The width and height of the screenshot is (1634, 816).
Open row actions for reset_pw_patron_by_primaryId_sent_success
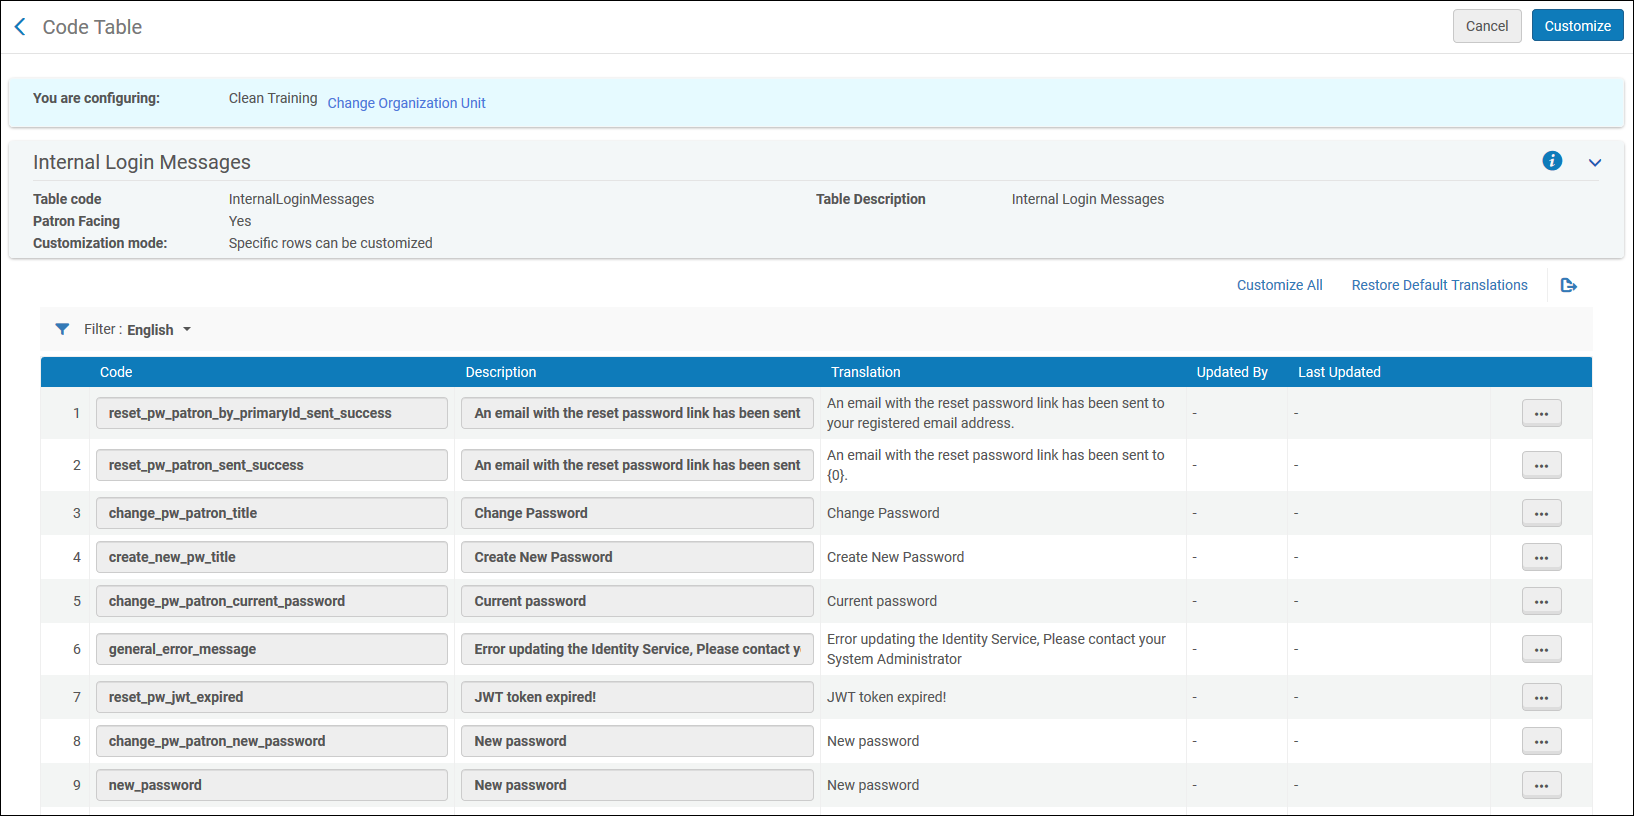pyautogui.click(x=1541, y=413)
